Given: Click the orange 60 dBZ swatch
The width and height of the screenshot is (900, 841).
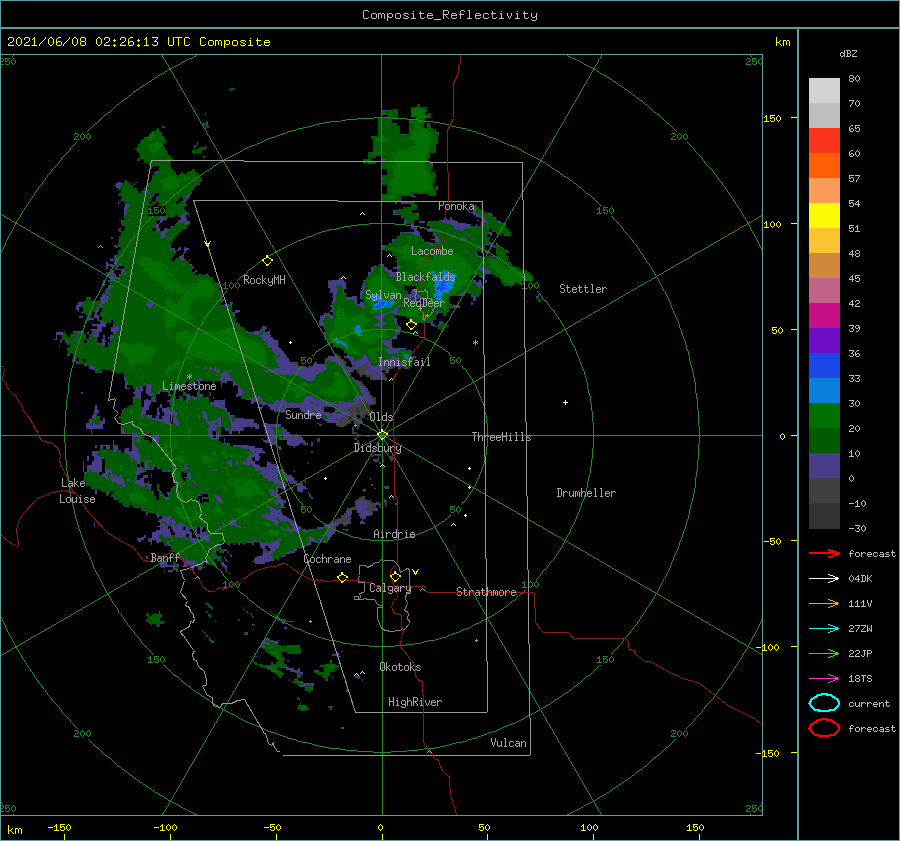Looking at the screenshot, I should 824,165.
